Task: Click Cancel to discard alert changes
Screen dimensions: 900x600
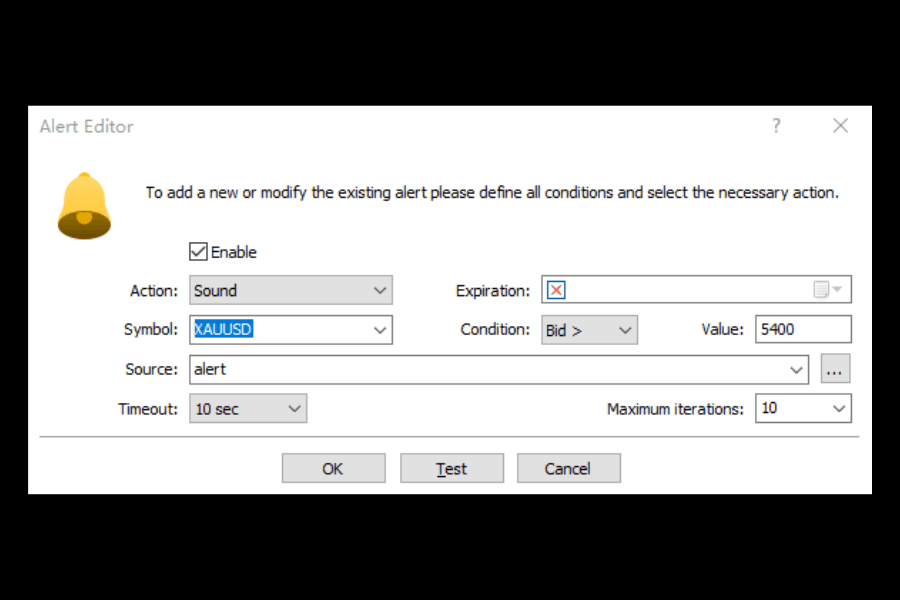Action: pyautogui.click(x=568, y=467)
